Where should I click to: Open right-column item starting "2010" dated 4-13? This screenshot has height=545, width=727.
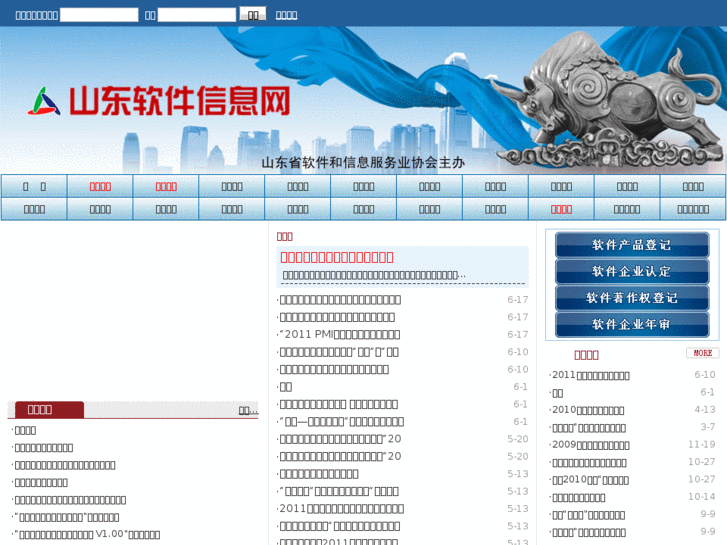pyautogui.click(x=587, y=410)
